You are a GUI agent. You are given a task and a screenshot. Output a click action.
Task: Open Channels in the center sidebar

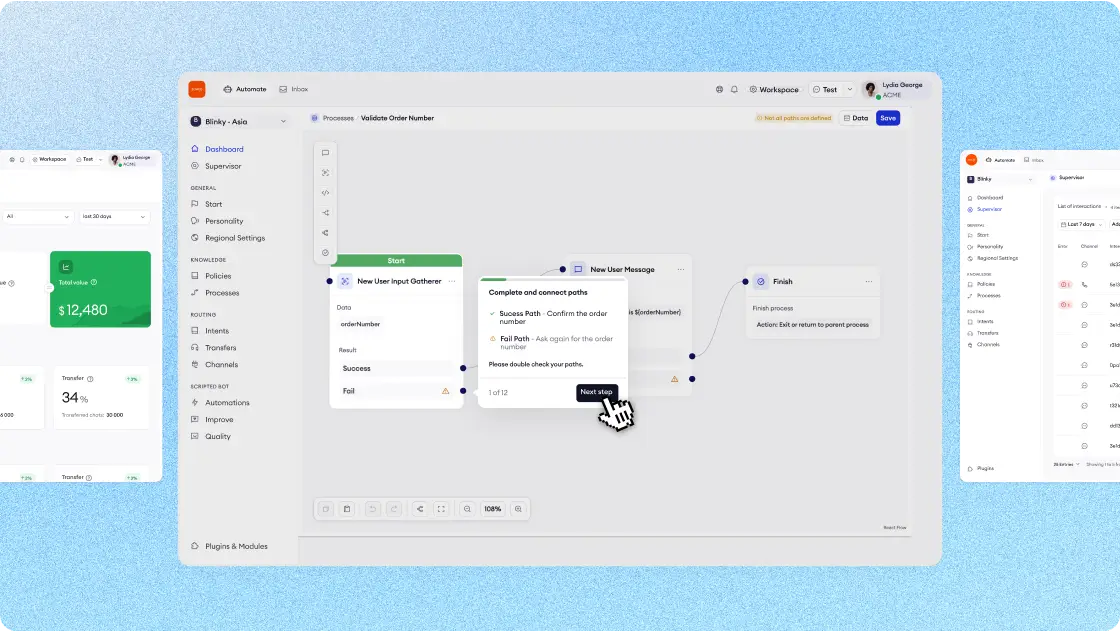pos(214,364)
